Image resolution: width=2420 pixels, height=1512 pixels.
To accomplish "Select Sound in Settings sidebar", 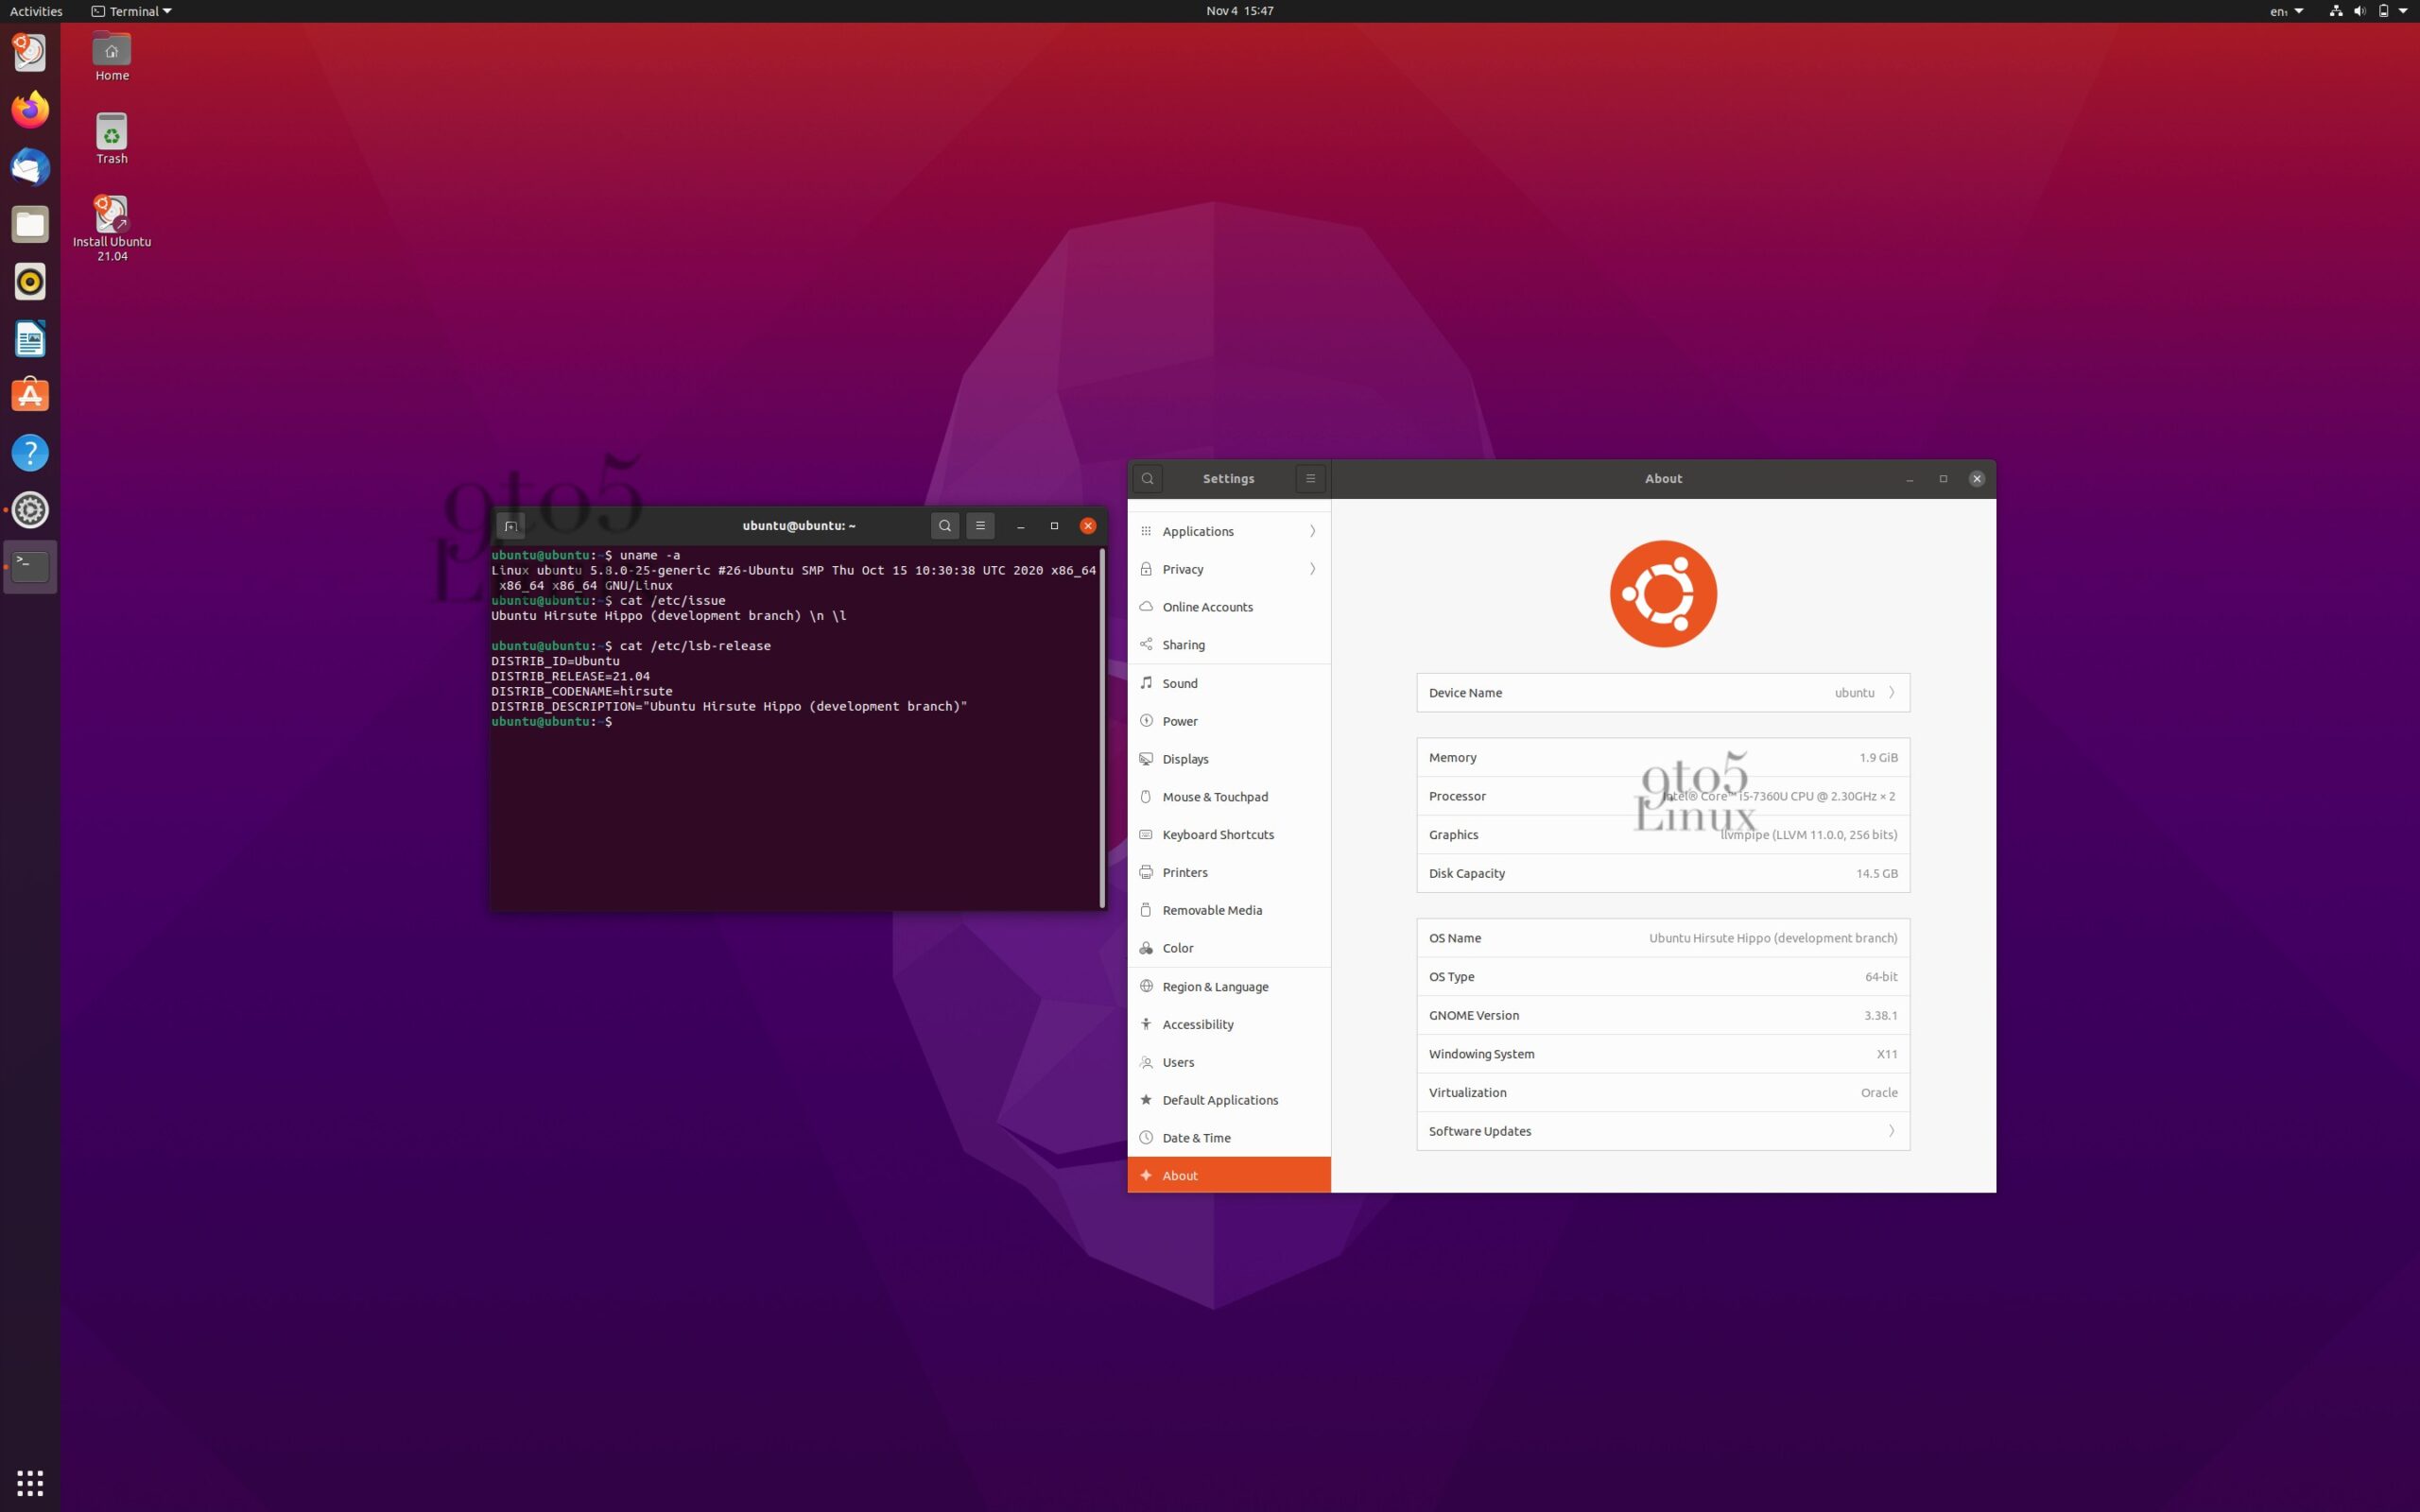I will tap(1180, 683).
